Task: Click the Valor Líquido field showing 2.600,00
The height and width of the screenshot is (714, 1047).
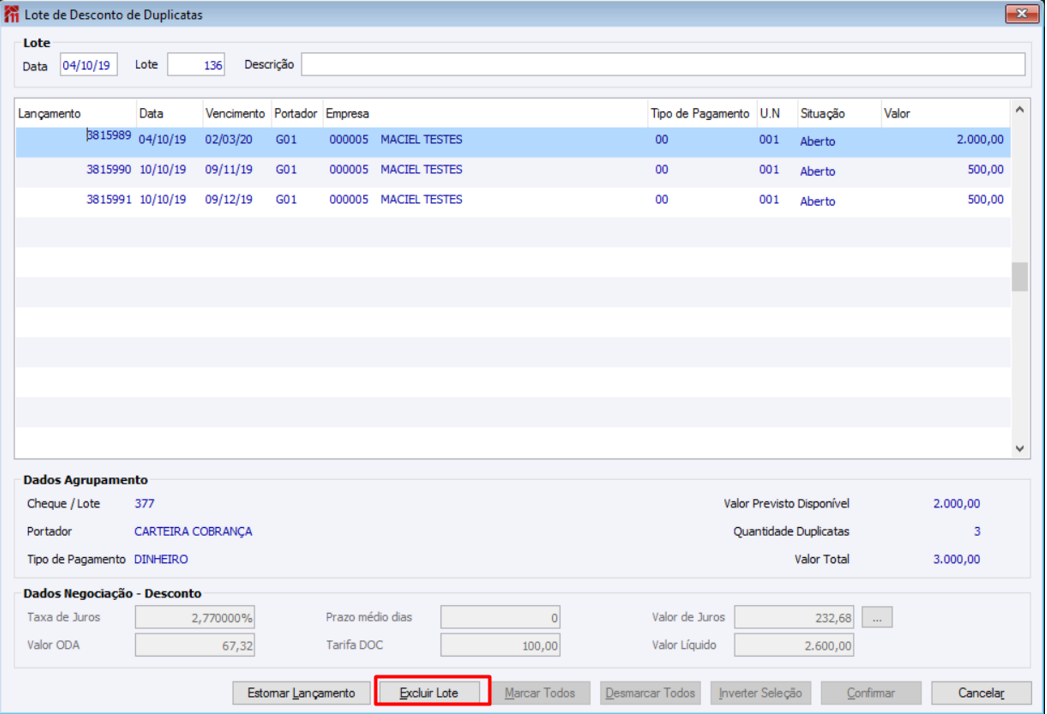Action: (x=794, y=646)
